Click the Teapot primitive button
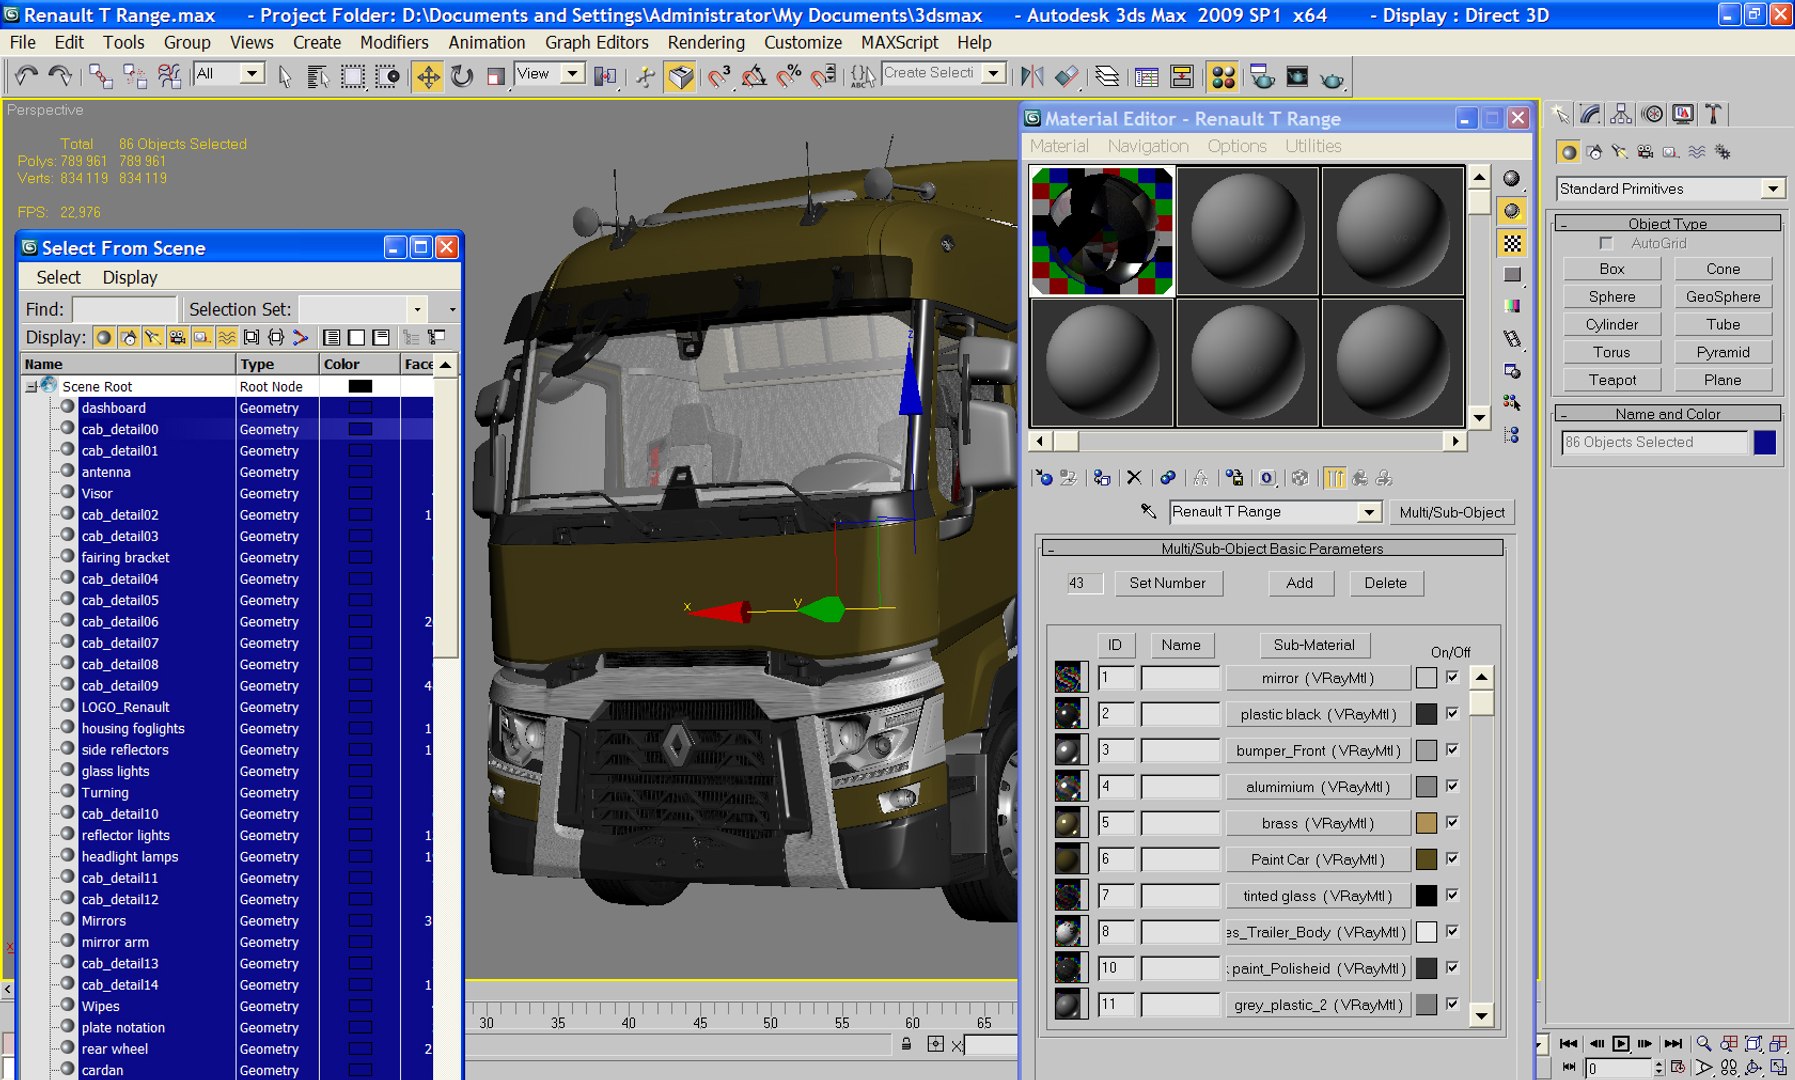This screenshot has height=1080, width=1795. pos(1612,380)
